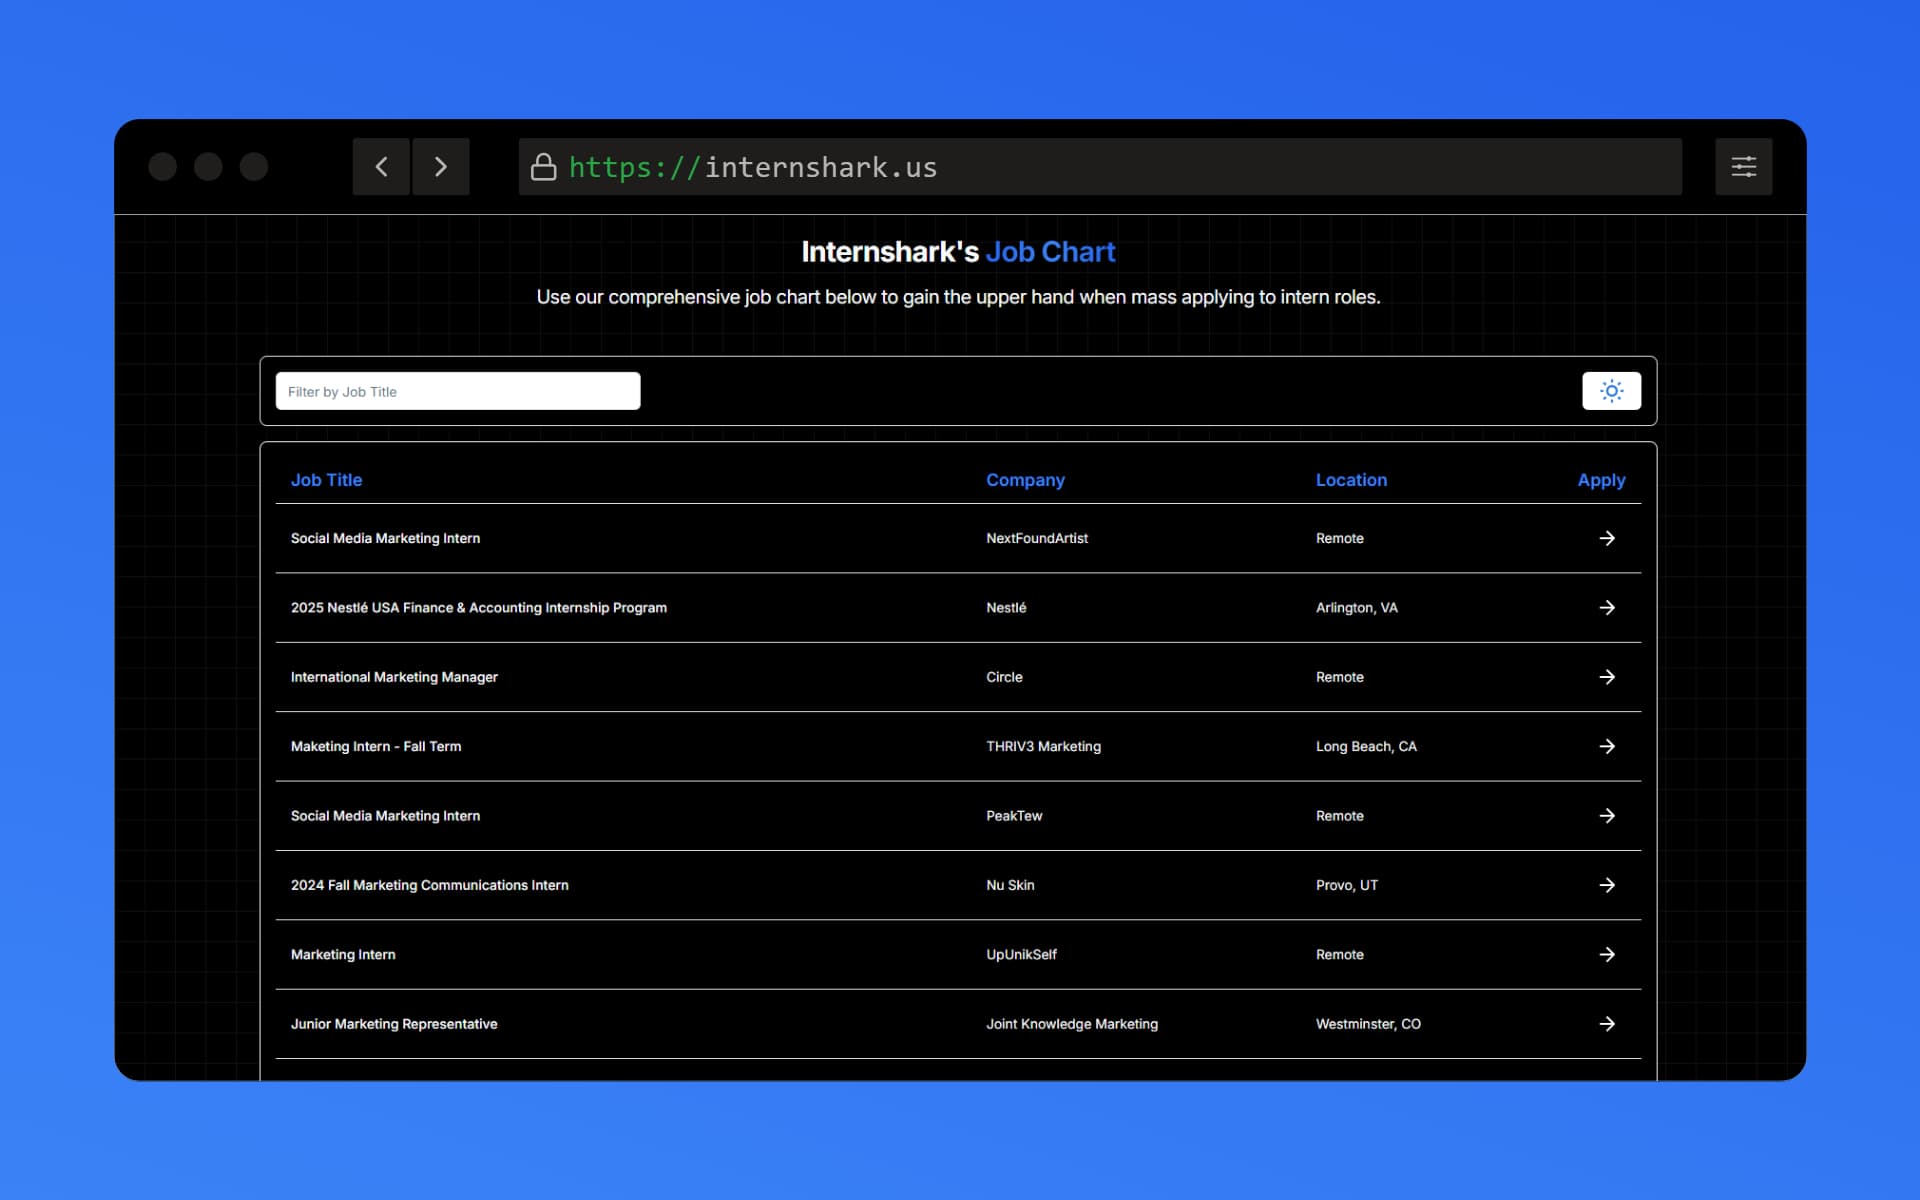Click the Company column header

[x=1024, y=480]
